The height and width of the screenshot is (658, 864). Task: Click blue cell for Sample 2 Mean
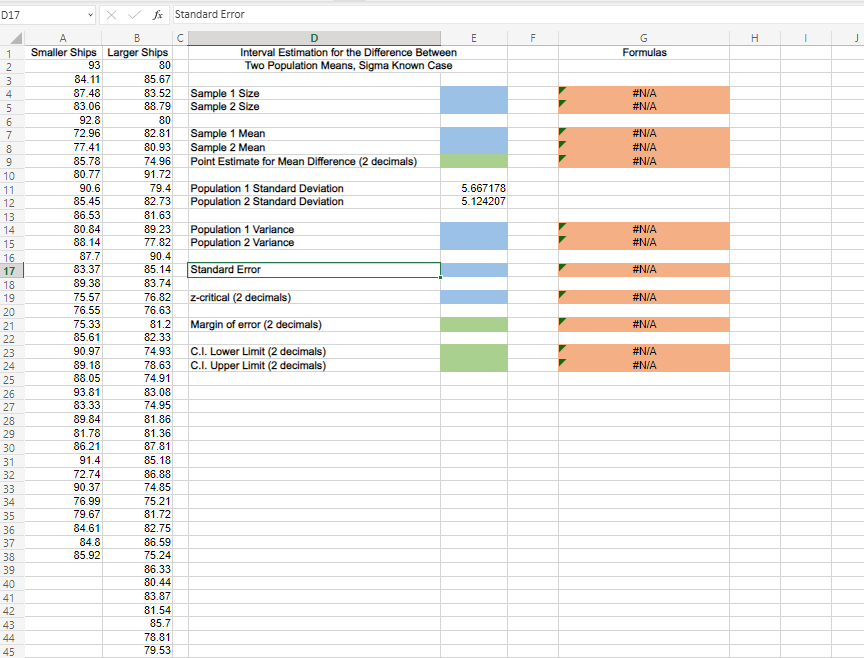pyautogui.click(x=474, y=147)
